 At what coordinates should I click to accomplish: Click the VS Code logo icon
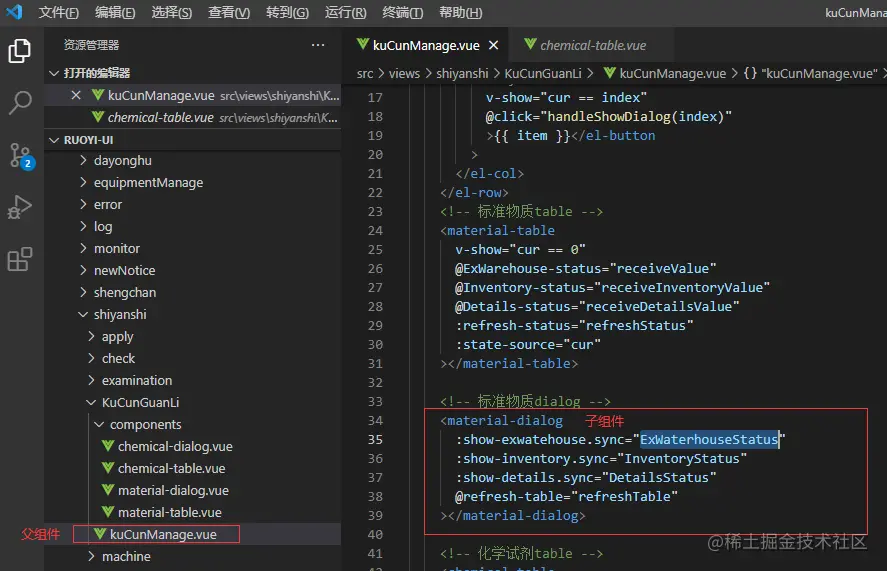pyautogui.click(x=14, y=11)
